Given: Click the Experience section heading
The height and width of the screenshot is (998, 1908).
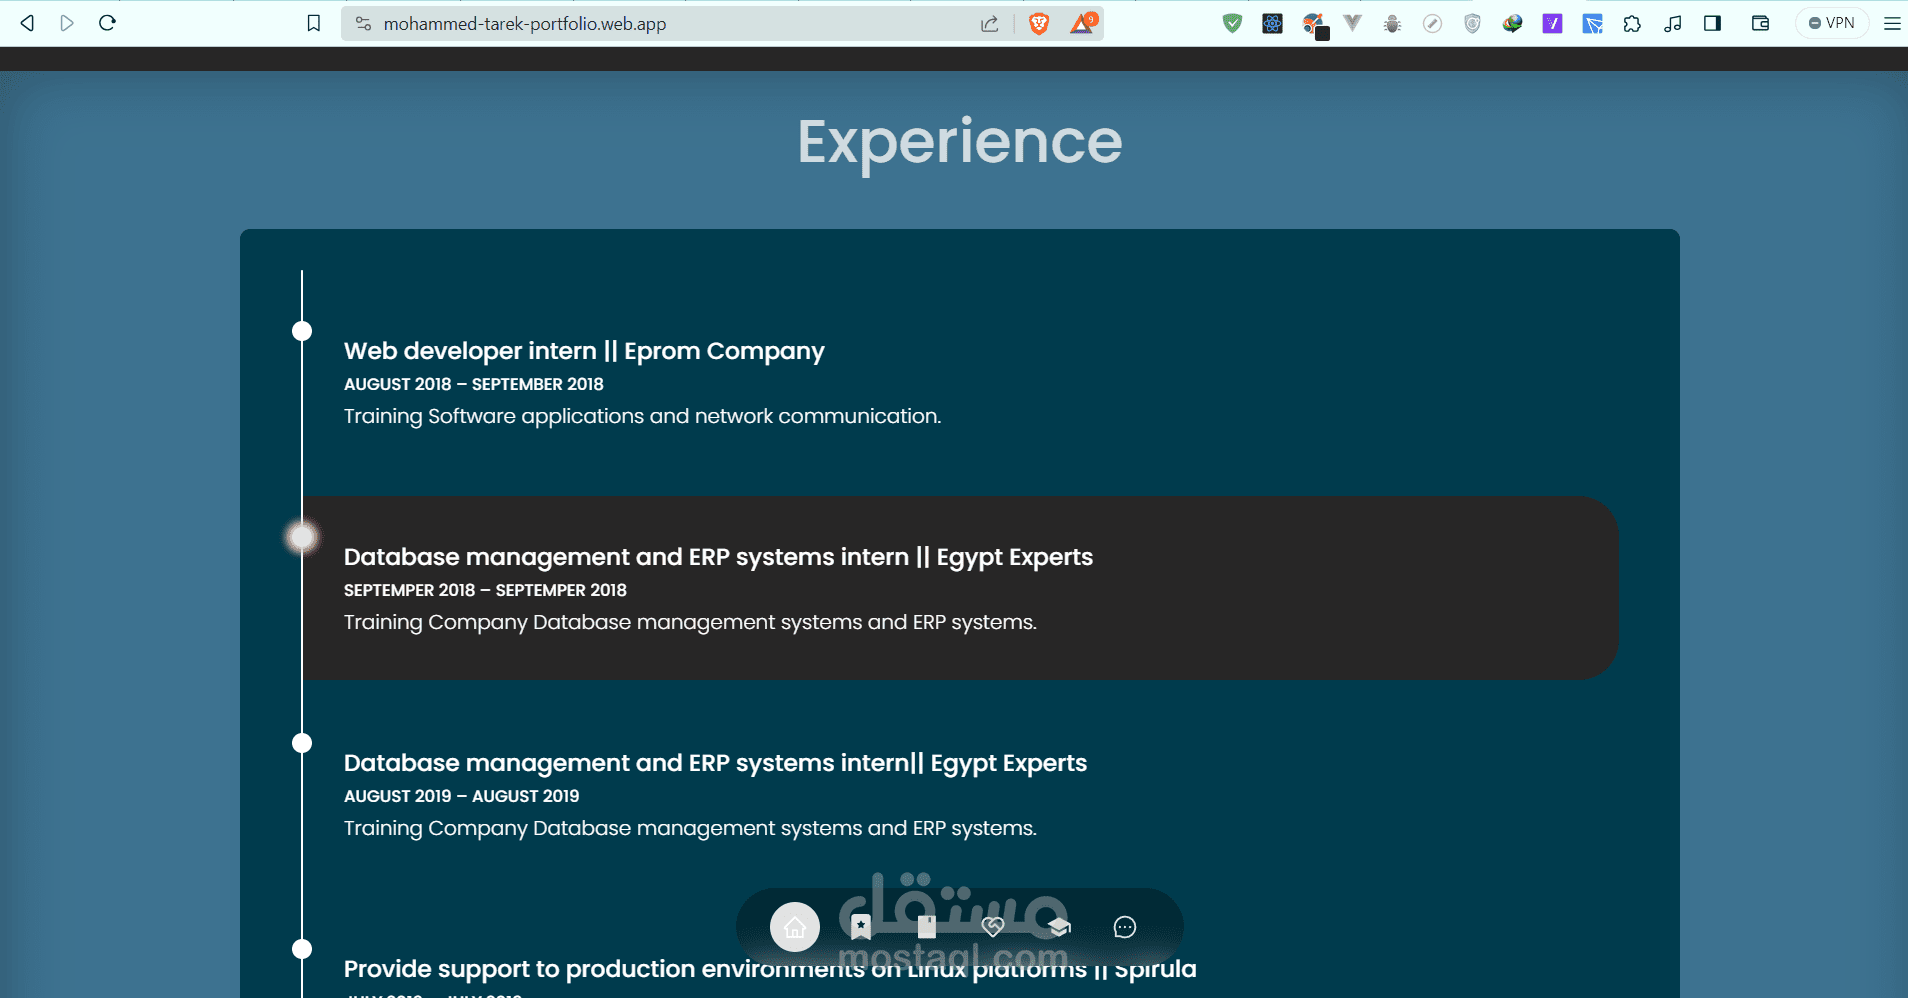Looking at the screenshot, I should click(x=960, y=142).
